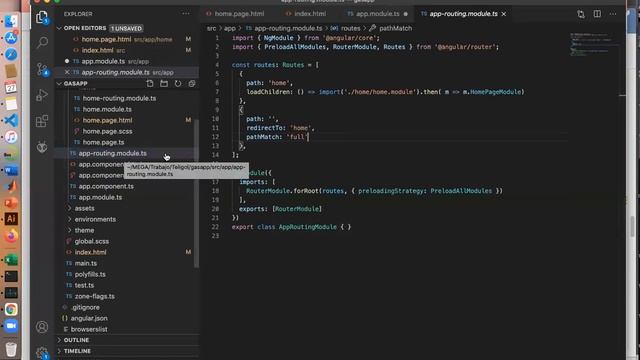Open the Source Control view
This screenshot has width=640, height=360.
coord(42,69)
